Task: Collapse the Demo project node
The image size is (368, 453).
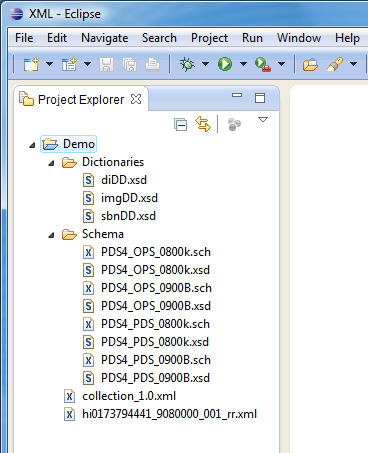Action: click(x=32, y=145)
